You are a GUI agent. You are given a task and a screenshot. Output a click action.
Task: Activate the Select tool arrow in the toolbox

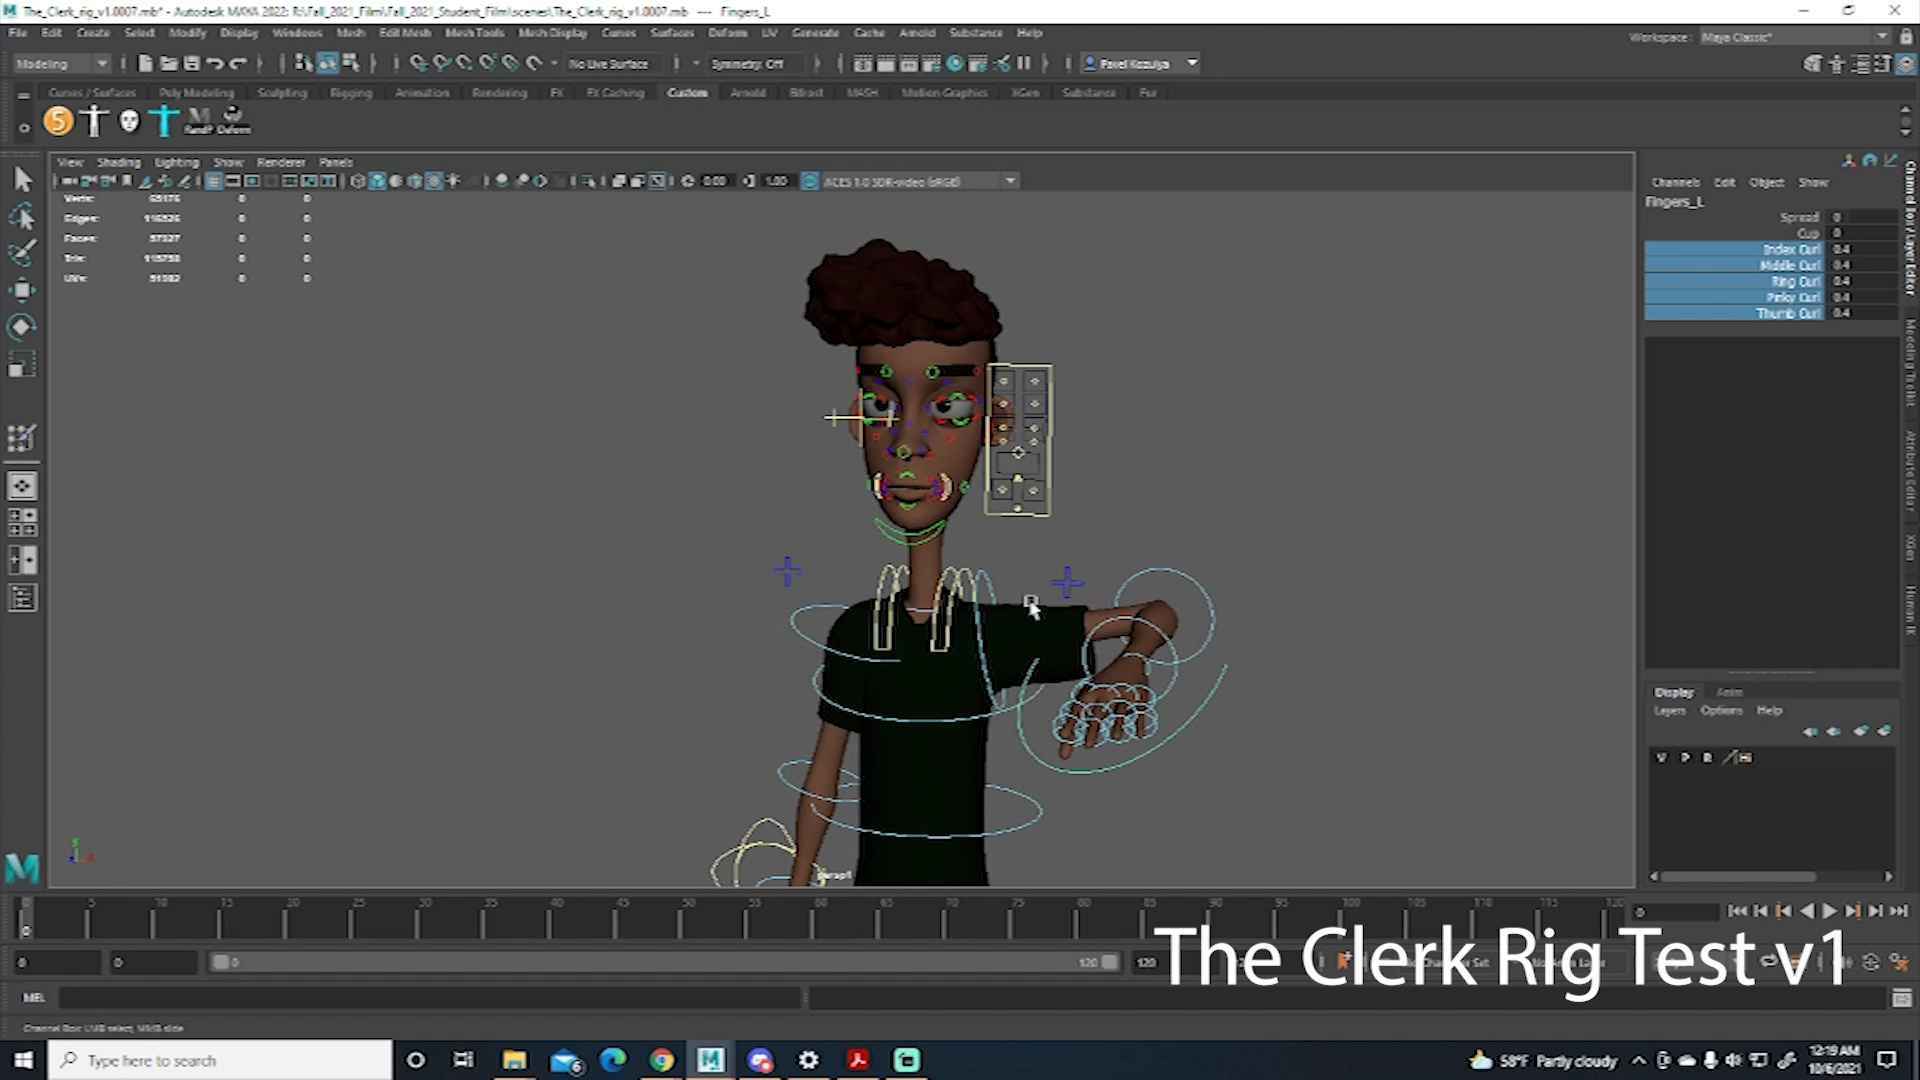point(22,179)
